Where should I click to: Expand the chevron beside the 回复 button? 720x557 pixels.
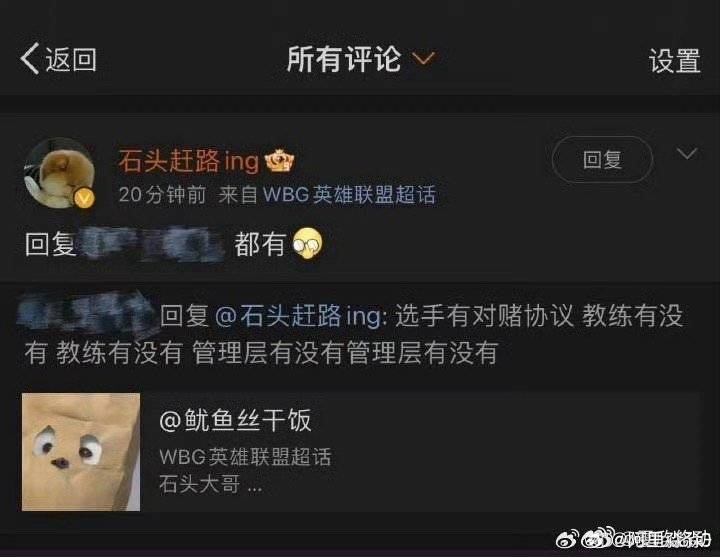(x=687, y=153)
